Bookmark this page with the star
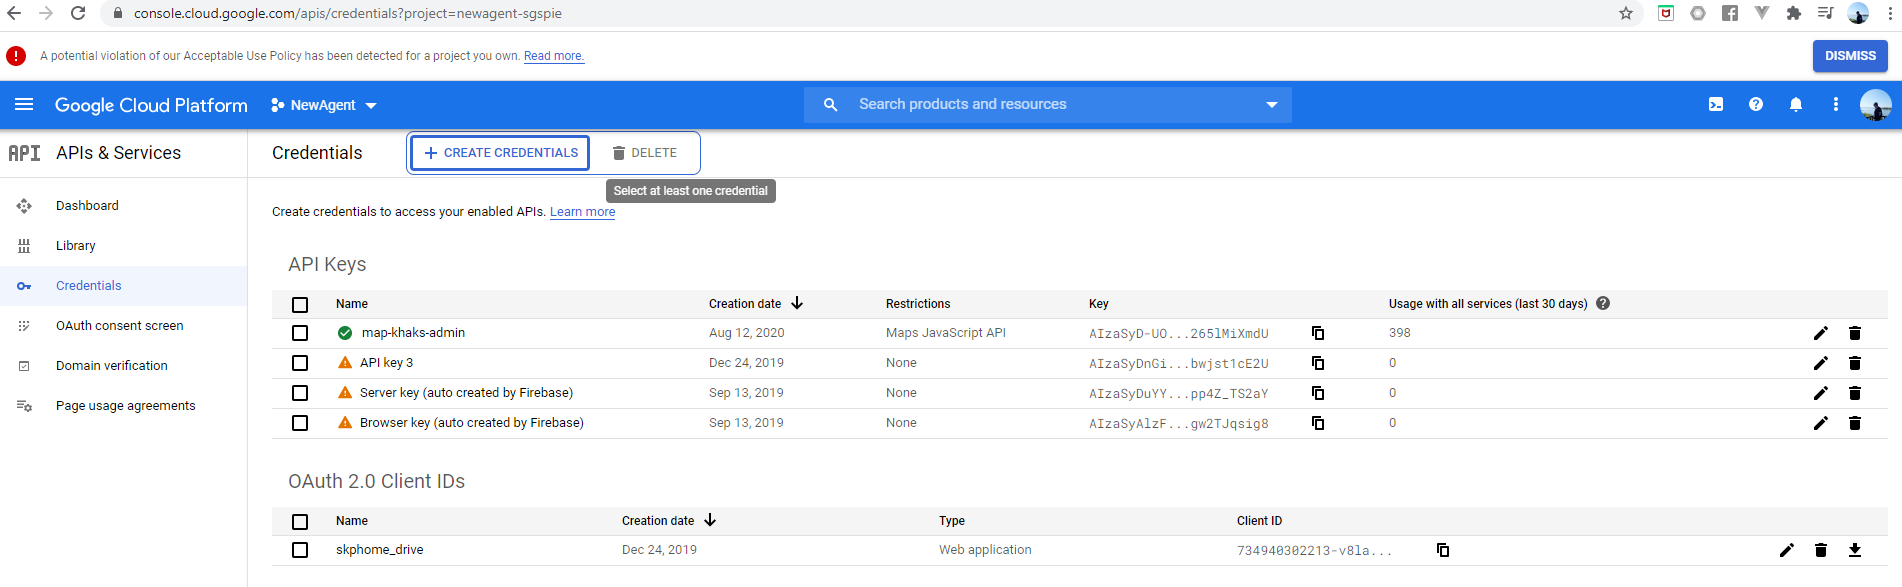This screenshot has width=1902, height=587. click(1626, 13)
